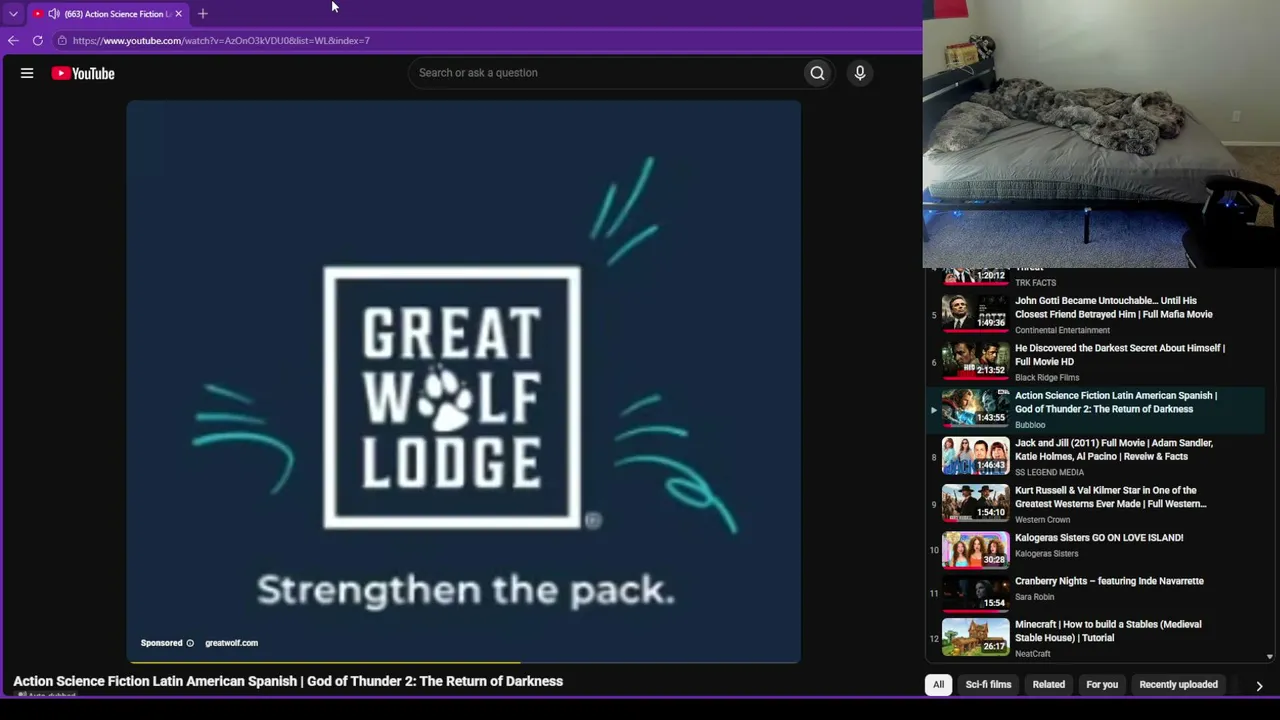Click the YouTube search box
Image resolution: width=1280 pixels, height=720 pixels.
click(605, 73)
